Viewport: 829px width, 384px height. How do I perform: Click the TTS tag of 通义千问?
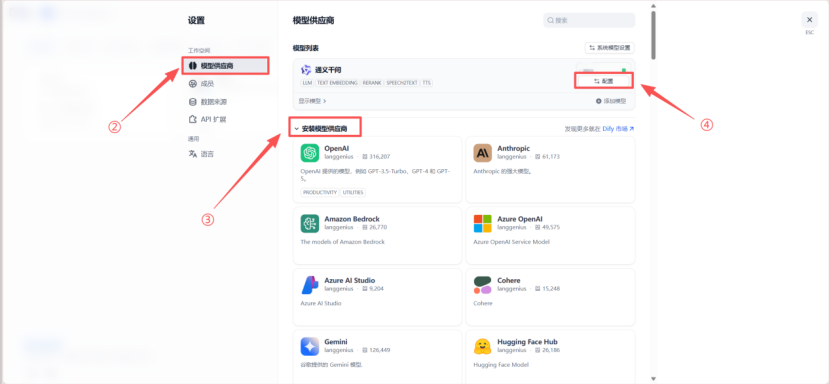pos(427,83)
